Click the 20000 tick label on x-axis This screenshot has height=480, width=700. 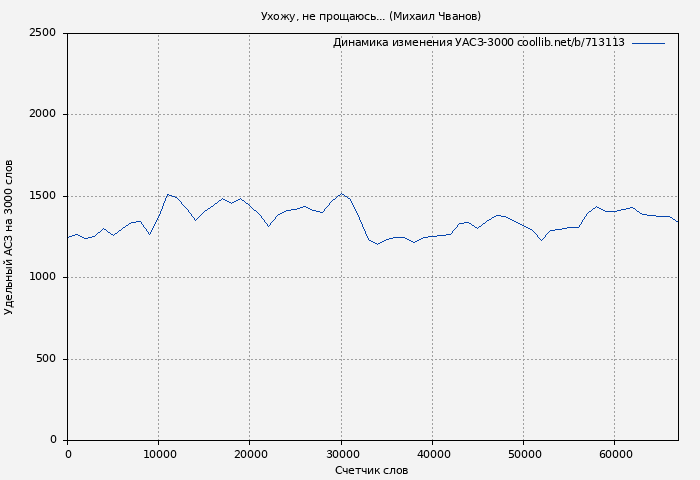(250, 454)
